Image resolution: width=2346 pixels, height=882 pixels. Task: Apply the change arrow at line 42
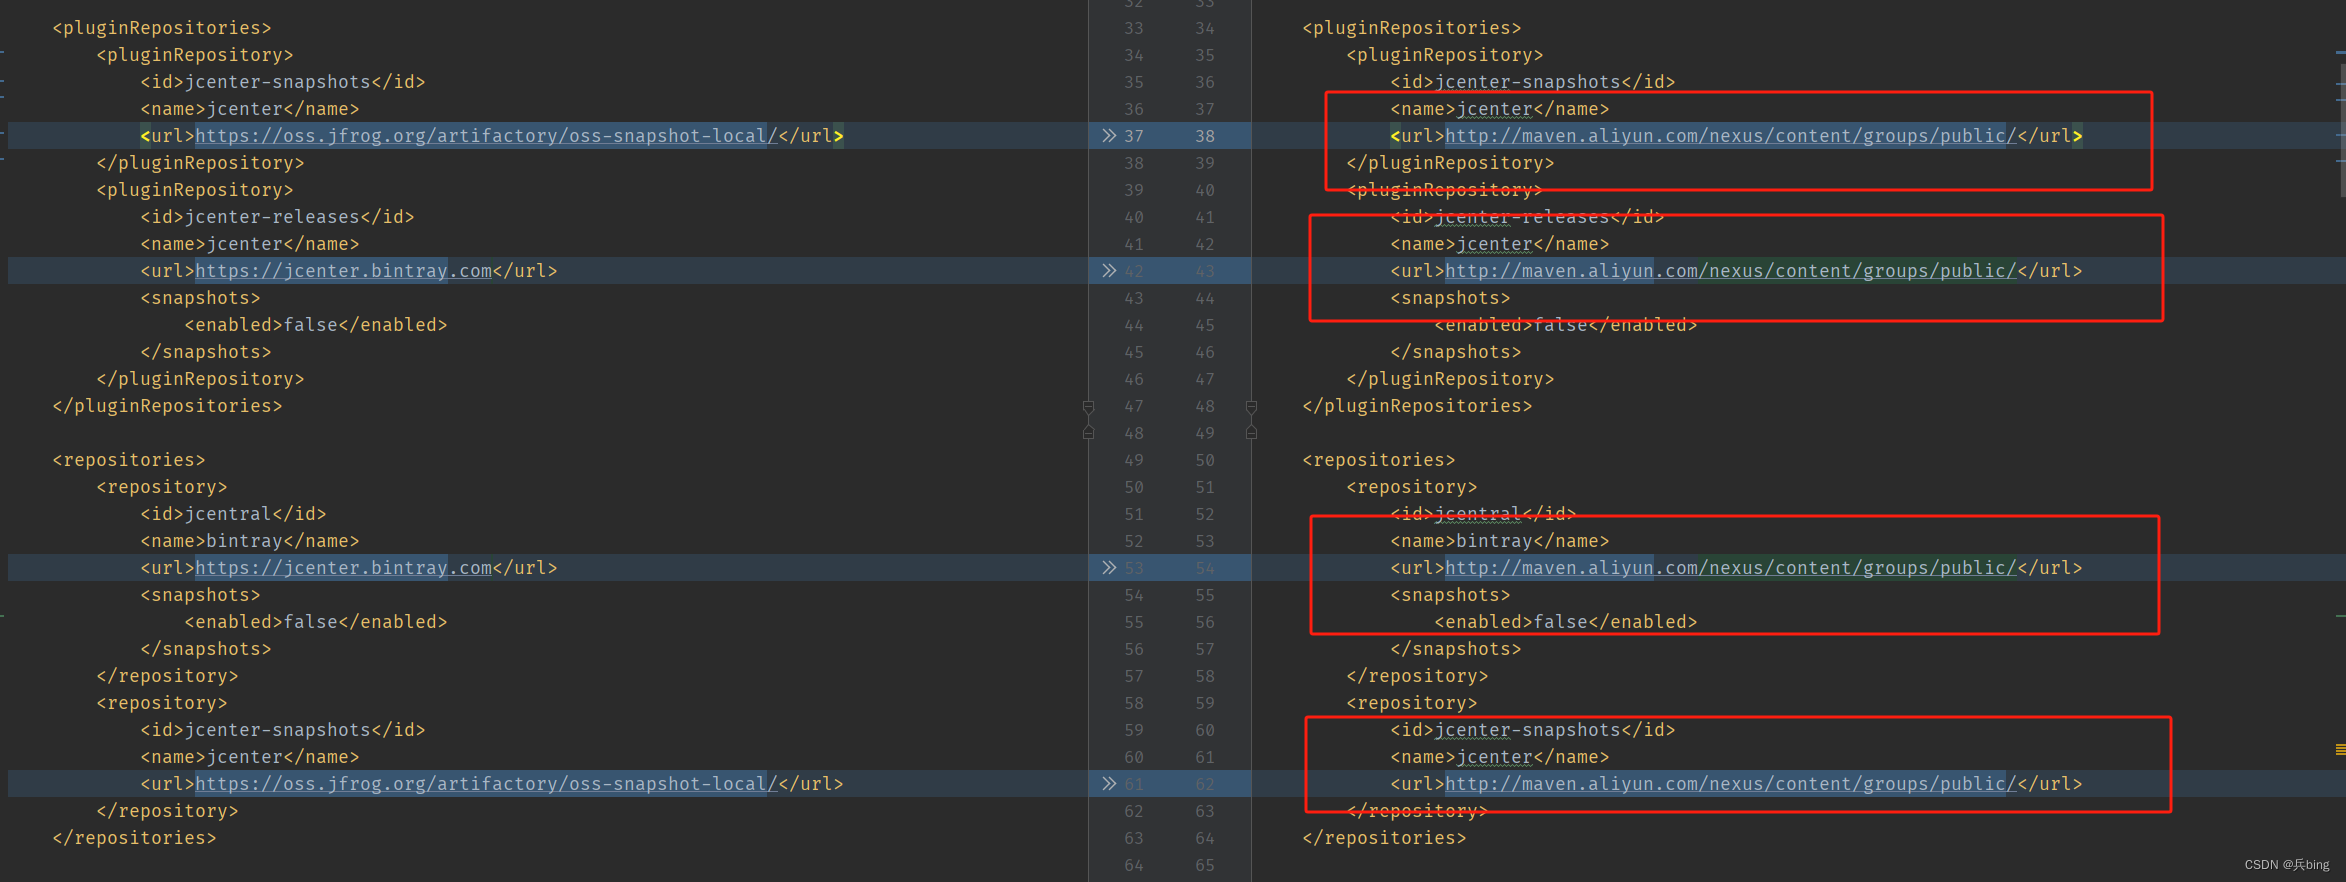click(x=1108, y=270)
